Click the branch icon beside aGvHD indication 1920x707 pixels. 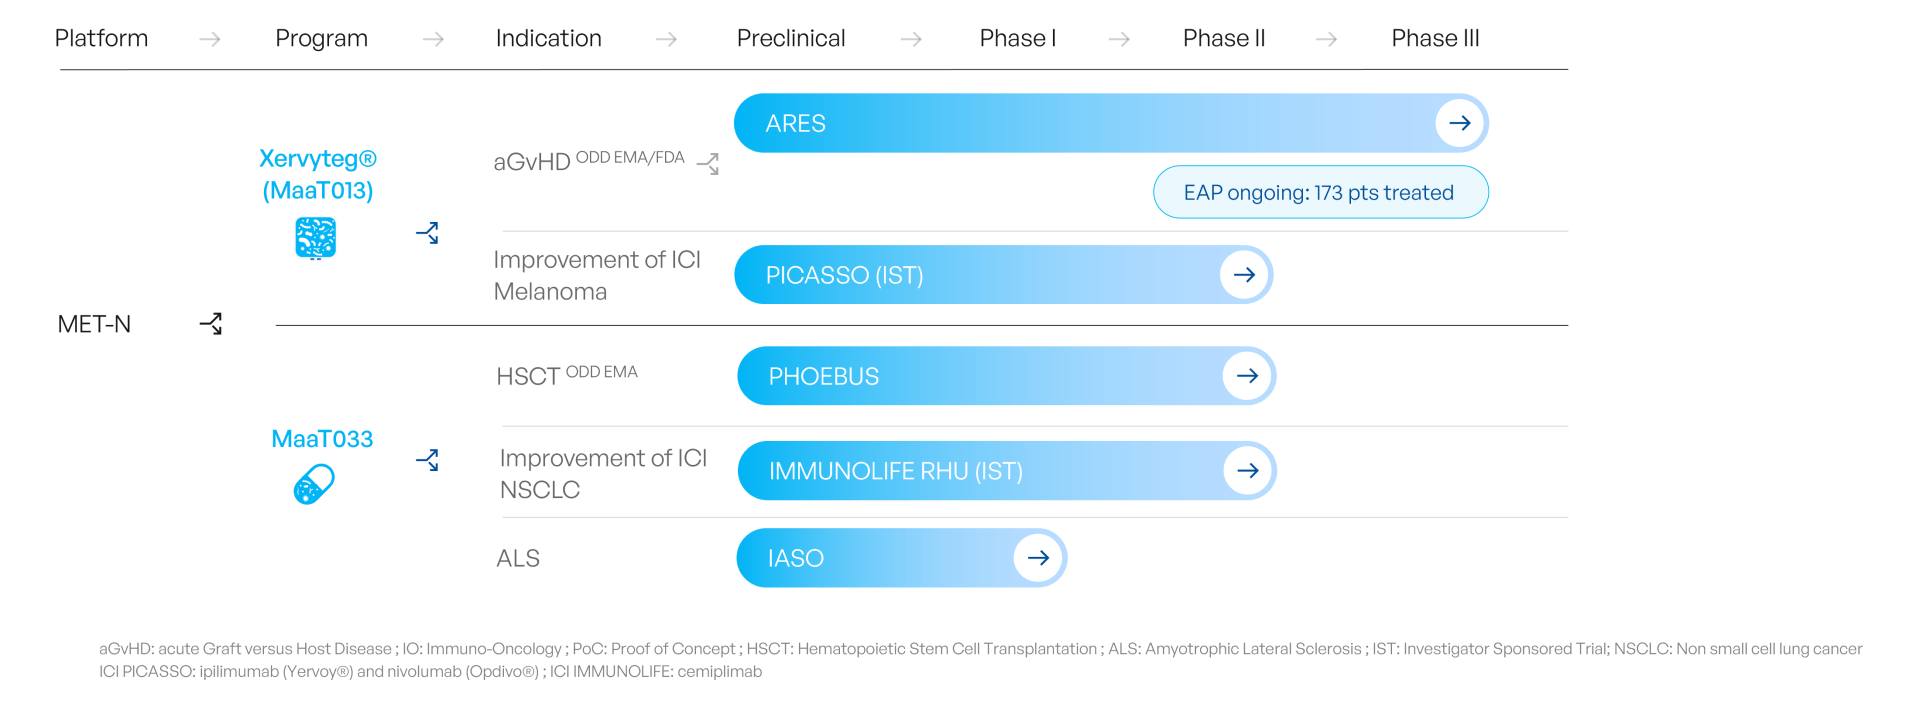(708, 163)
